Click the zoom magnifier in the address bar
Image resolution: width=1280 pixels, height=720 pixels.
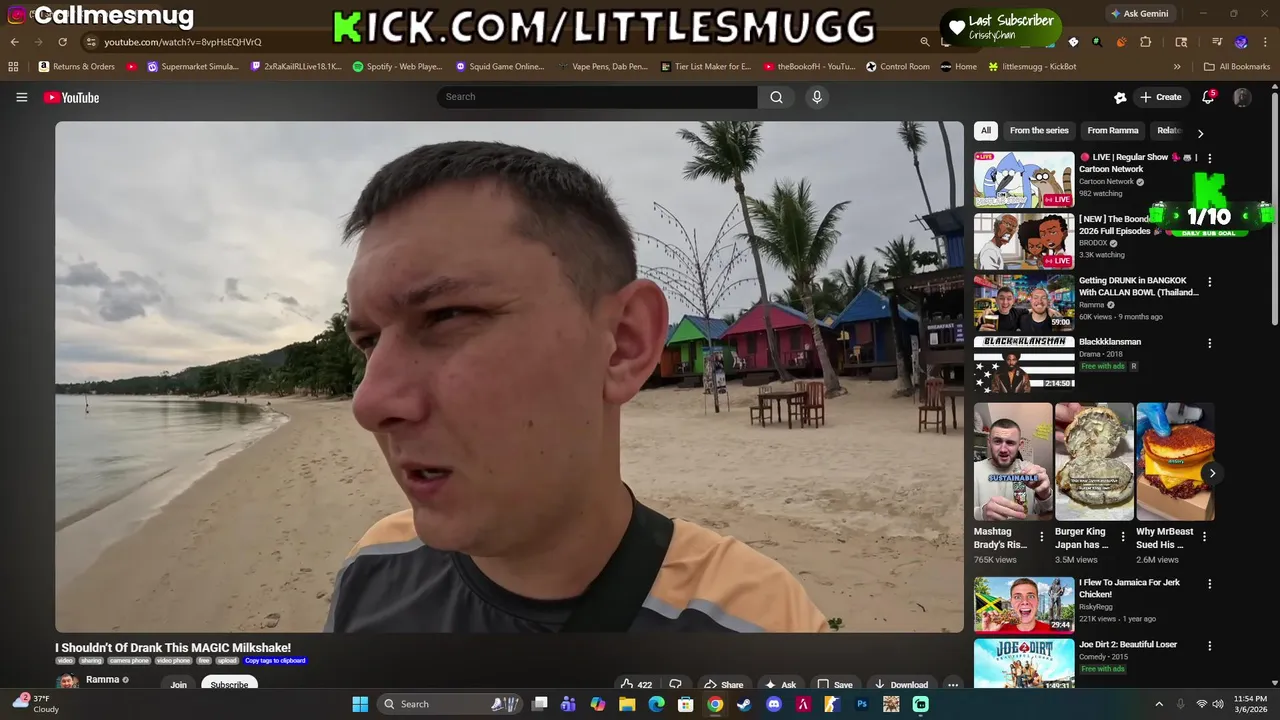[925, 42]
